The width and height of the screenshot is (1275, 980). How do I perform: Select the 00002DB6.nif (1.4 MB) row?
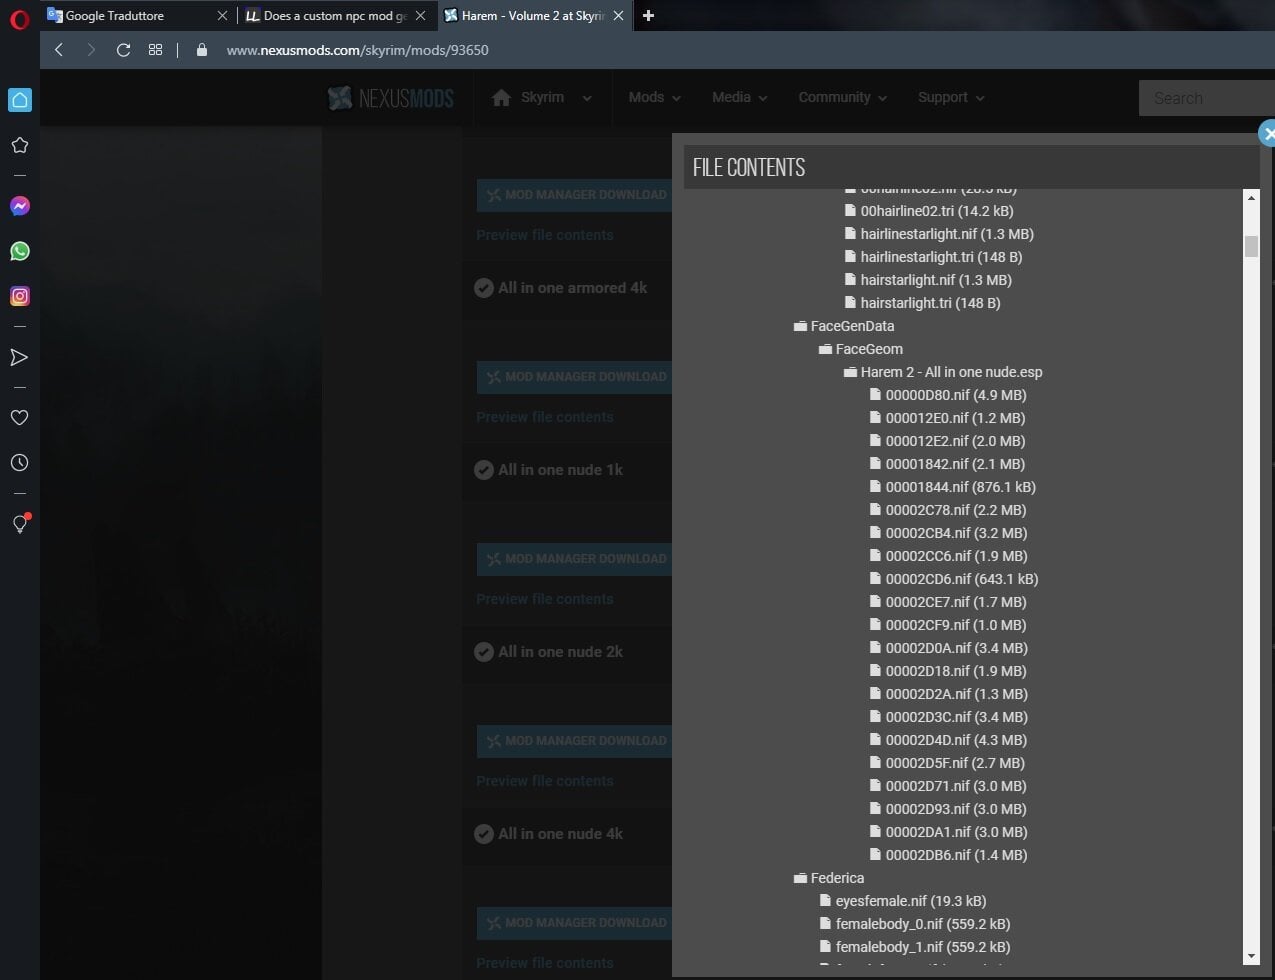[x=948, y=855]
